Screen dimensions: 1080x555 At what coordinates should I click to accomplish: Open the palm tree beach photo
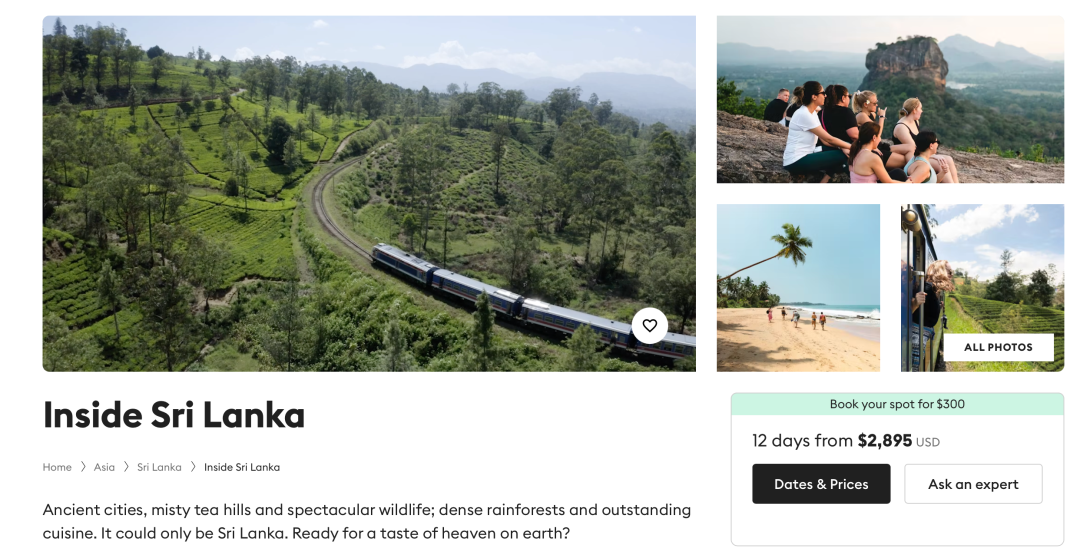pos(798,288)
